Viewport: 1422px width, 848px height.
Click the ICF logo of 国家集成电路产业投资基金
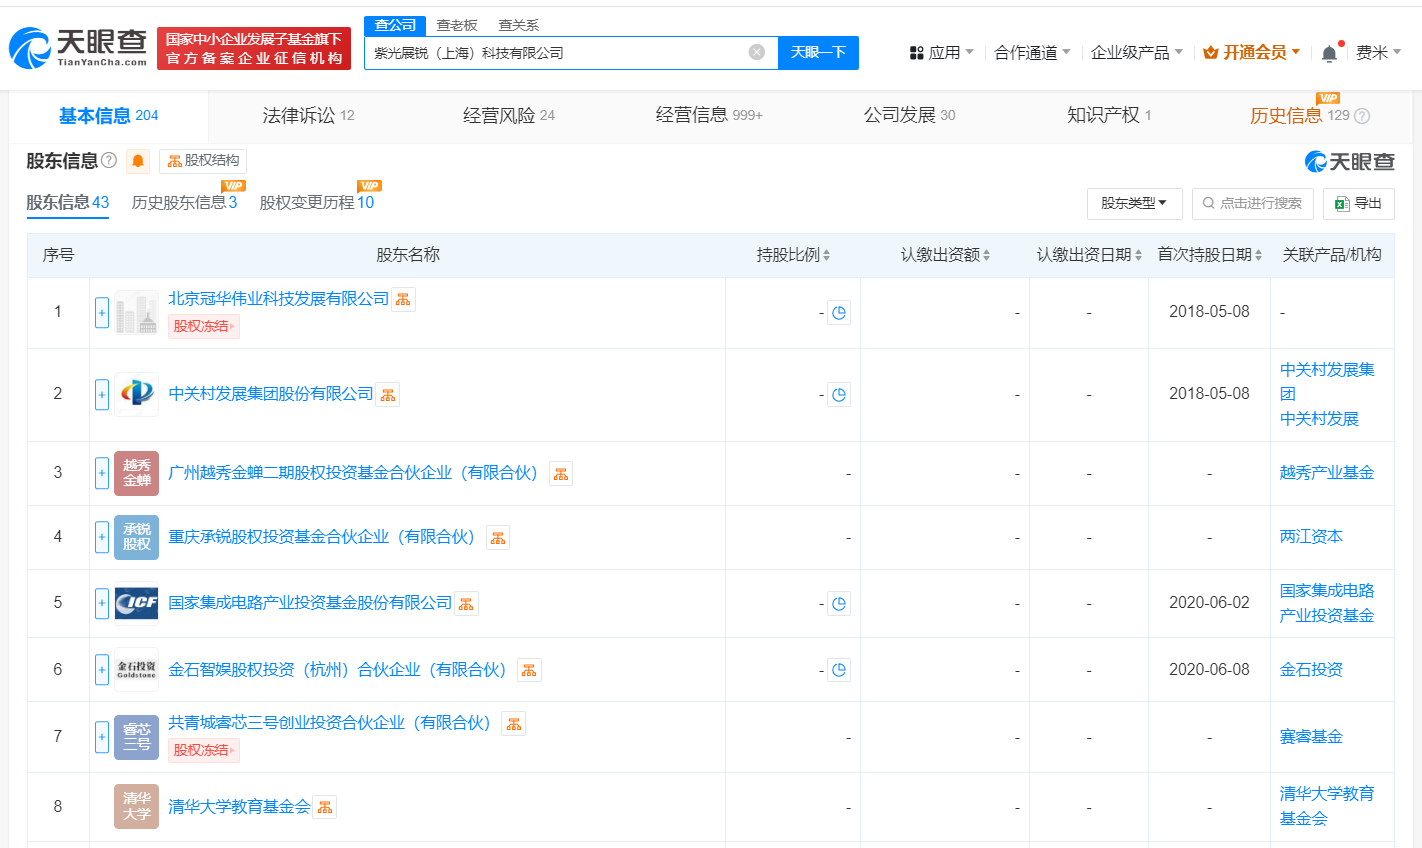(x=136, y=603)
